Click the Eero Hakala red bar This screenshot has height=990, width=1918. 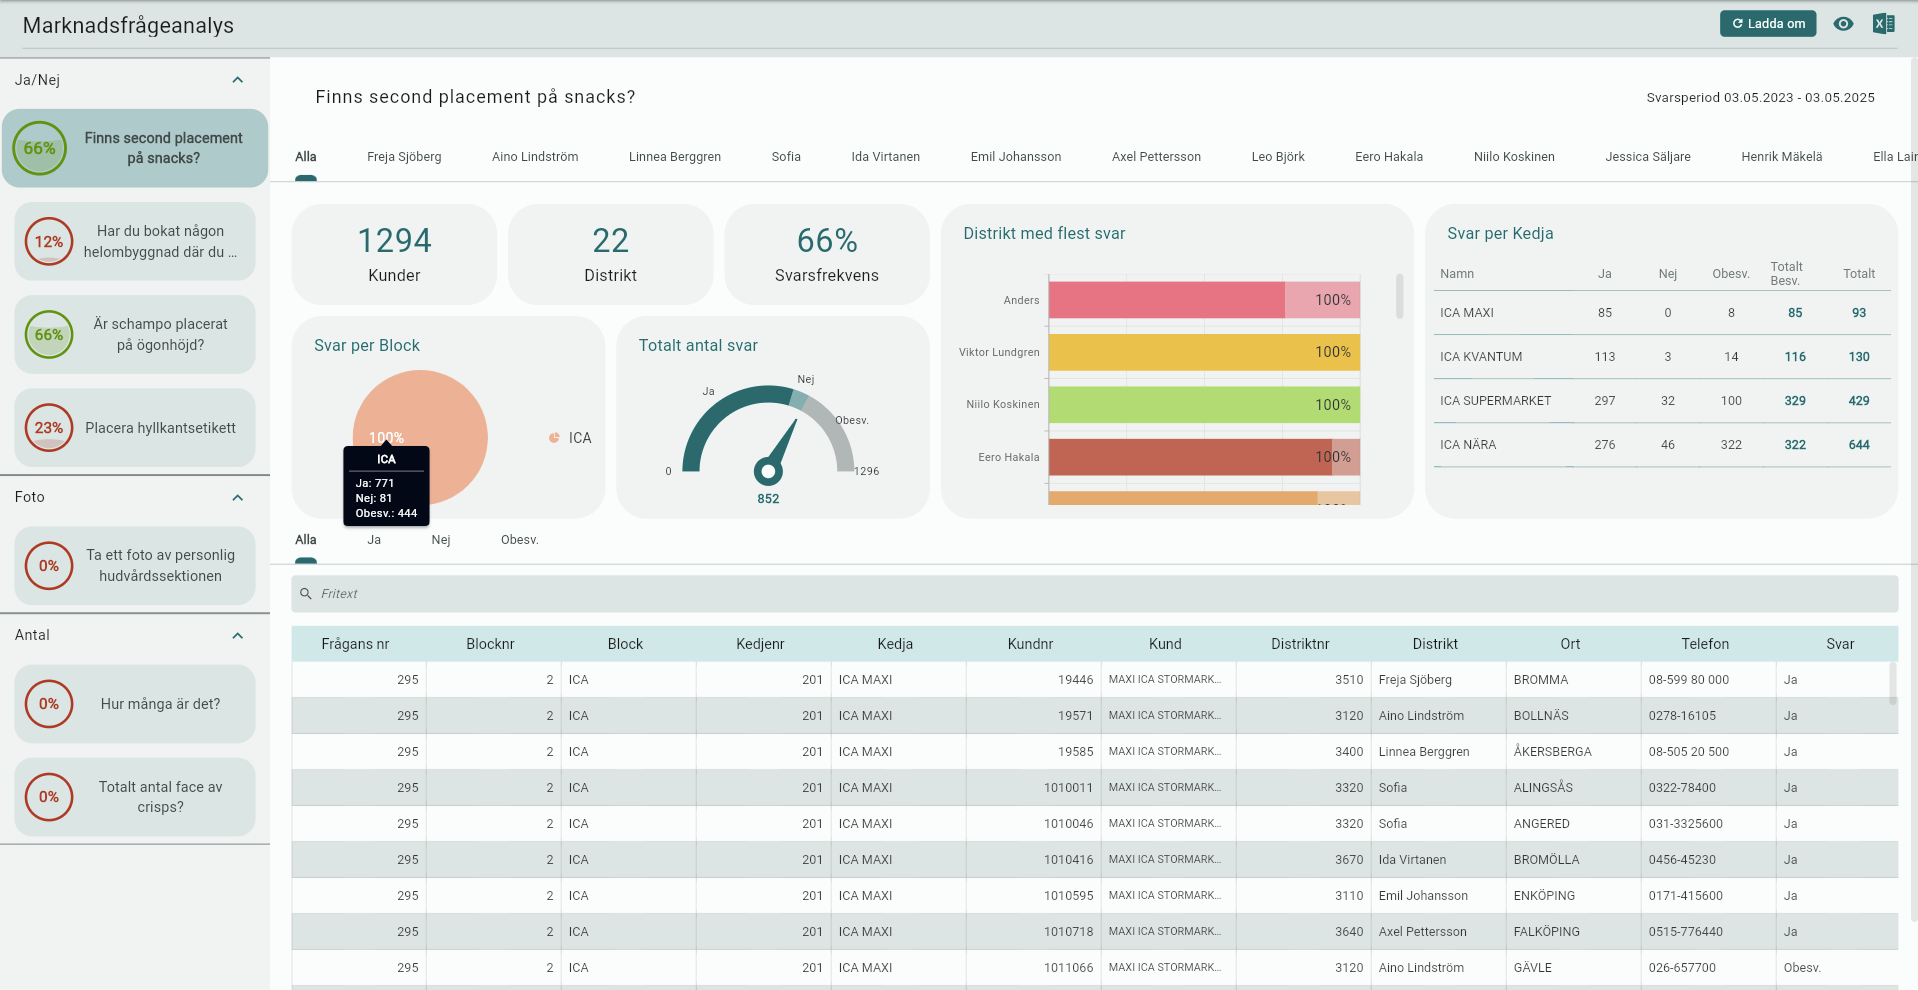pos(1204,457)
